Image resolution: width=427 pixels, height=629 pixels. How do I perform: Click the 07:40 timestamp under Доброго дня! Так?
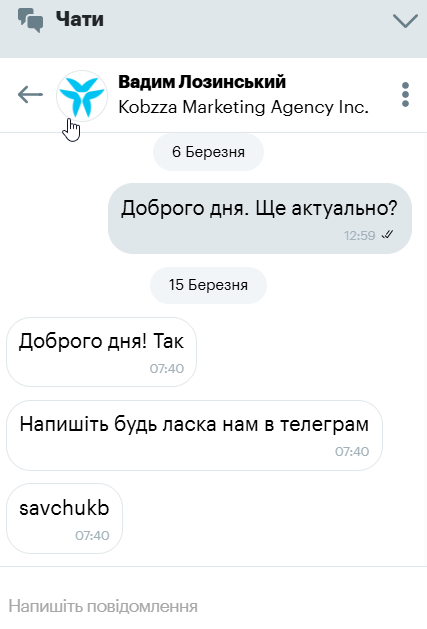point(167,369)
